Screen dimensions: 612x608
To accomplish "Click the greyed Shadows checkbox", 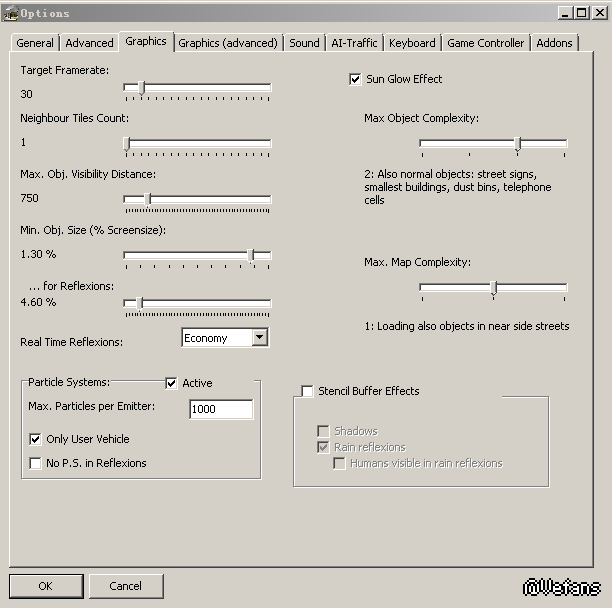I will (x=323, y=431).
